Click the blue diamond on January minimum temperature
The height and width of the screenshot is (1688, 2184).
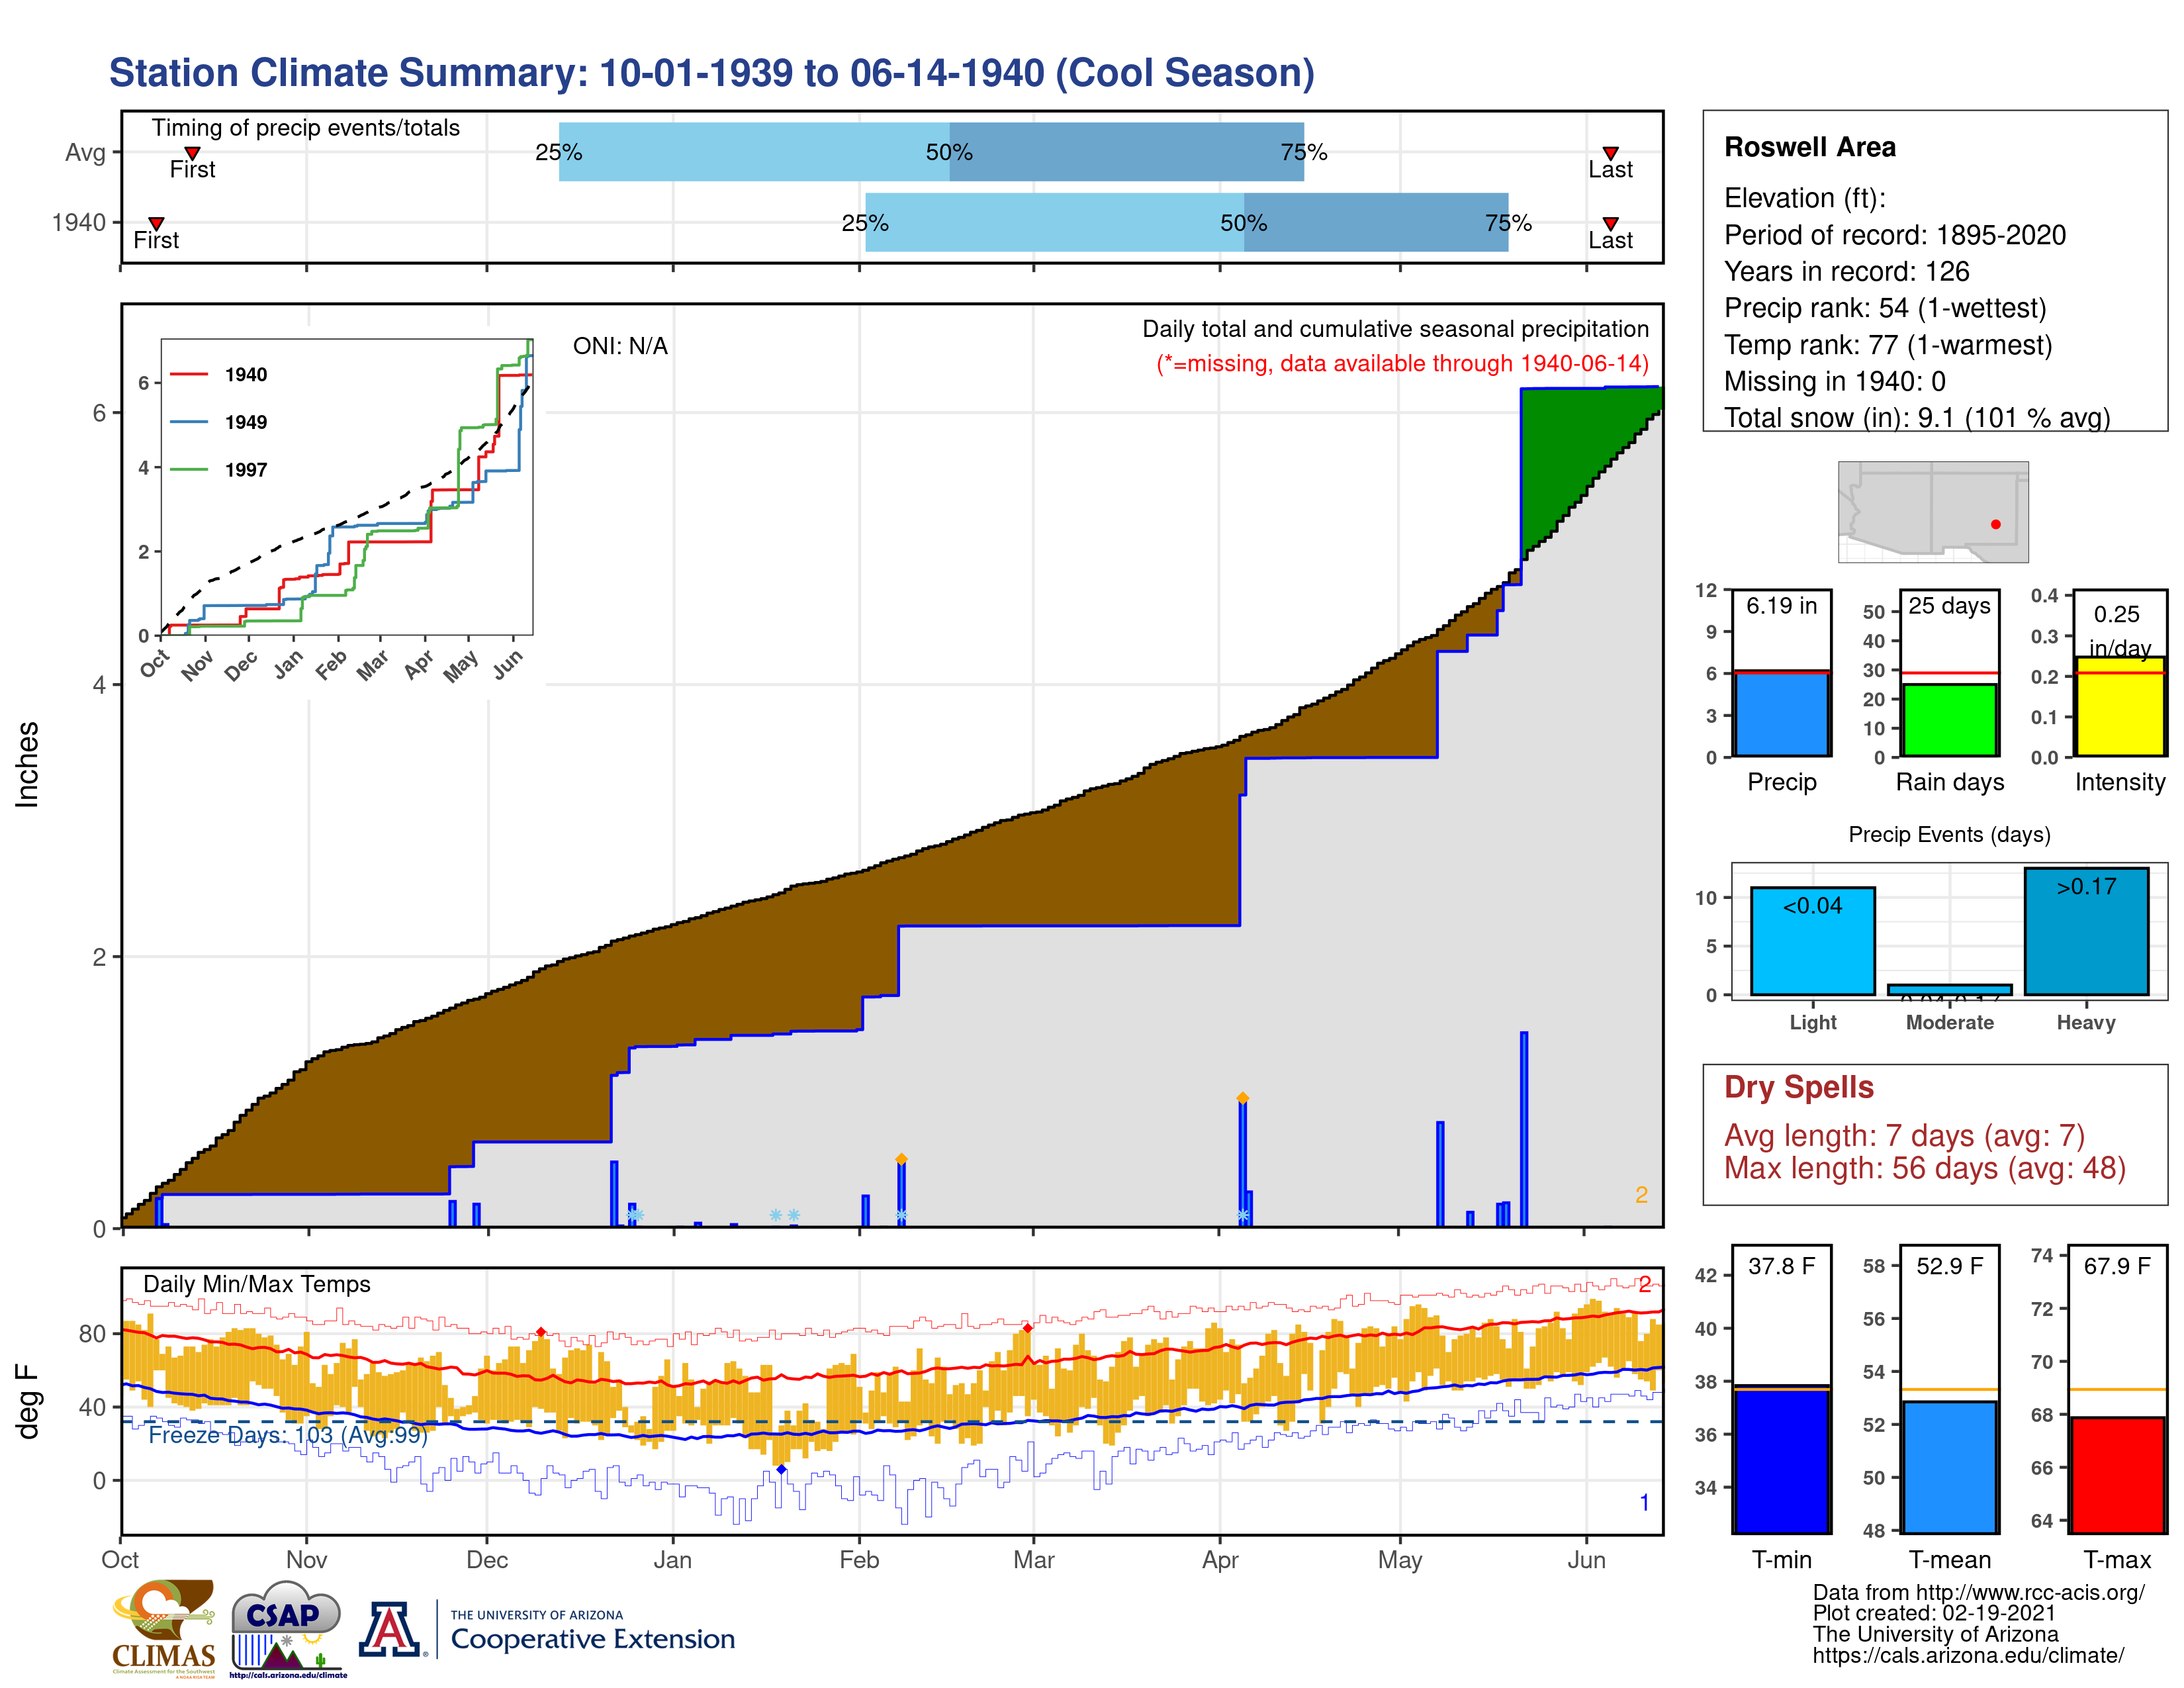781,1469
